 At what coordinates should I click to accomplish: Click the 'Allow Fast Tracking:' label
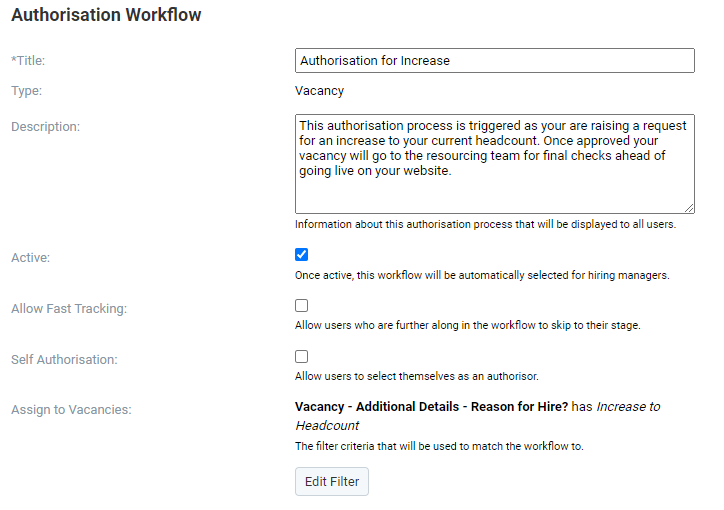[69, 308]
